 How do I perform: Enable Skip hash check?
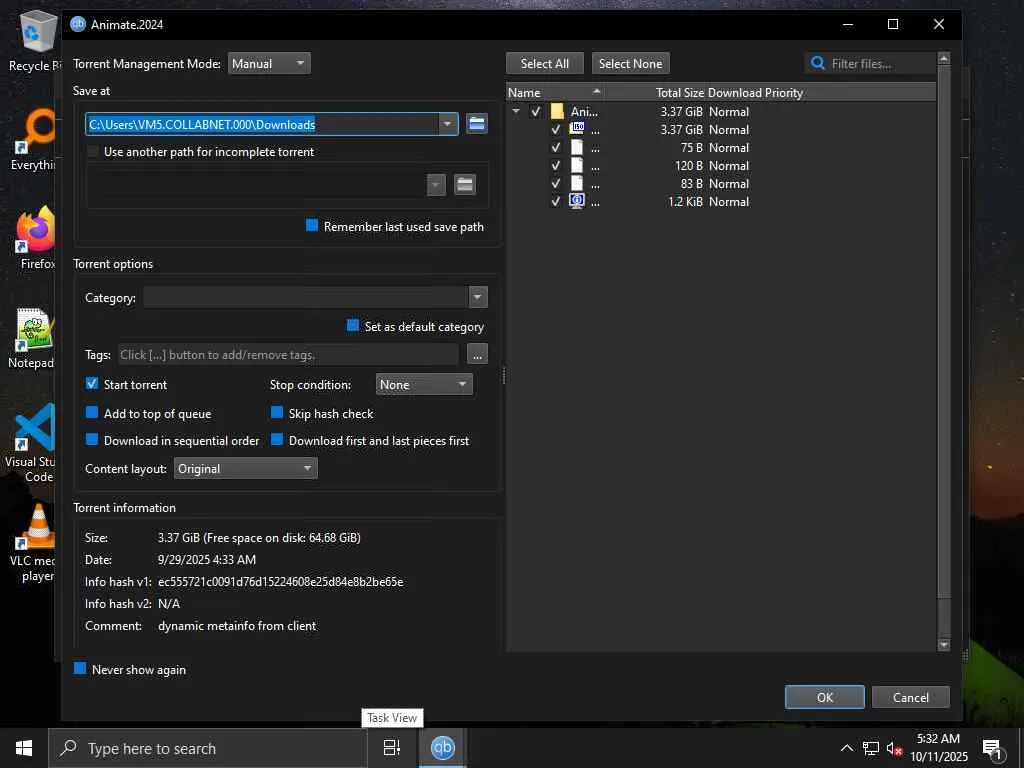[x=277, y=412]
